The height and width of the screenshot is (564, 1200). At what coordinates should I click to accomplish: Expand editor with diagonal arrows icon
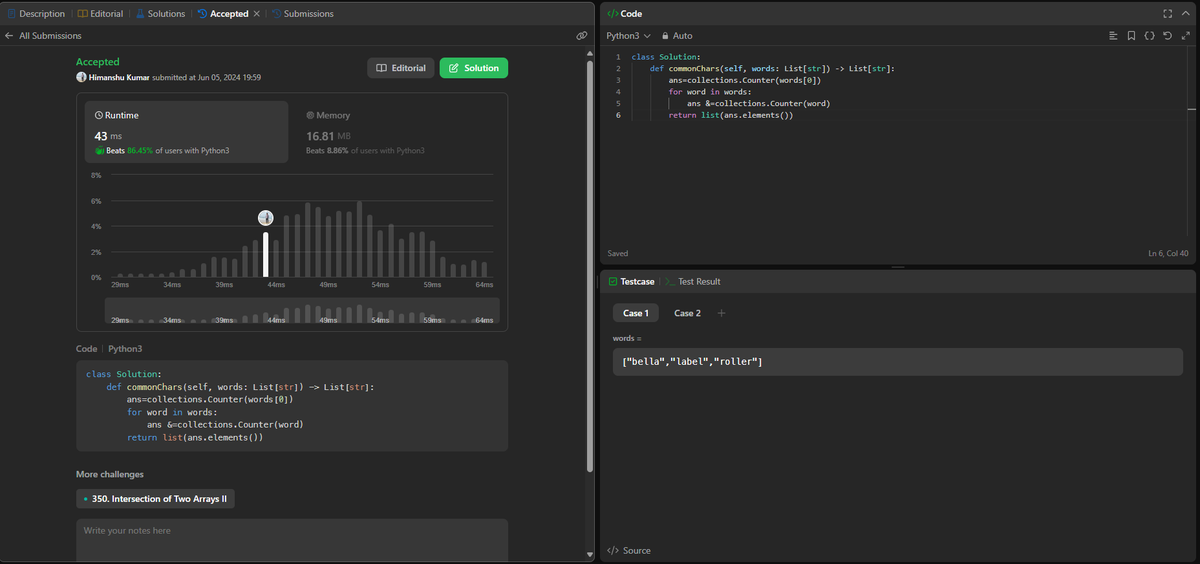click(x=1185, y=35)
